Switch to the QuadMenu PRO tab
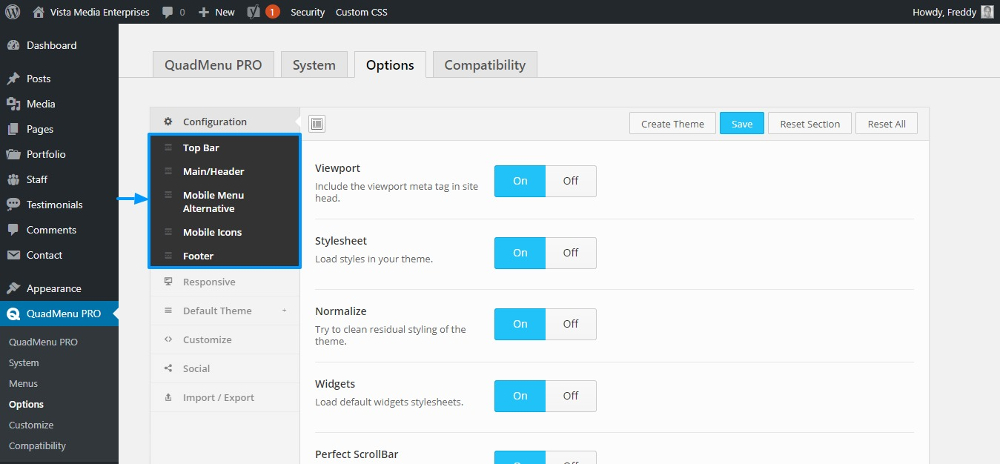The height and width of the screenshot is (464, 1000). click(213, 65)
